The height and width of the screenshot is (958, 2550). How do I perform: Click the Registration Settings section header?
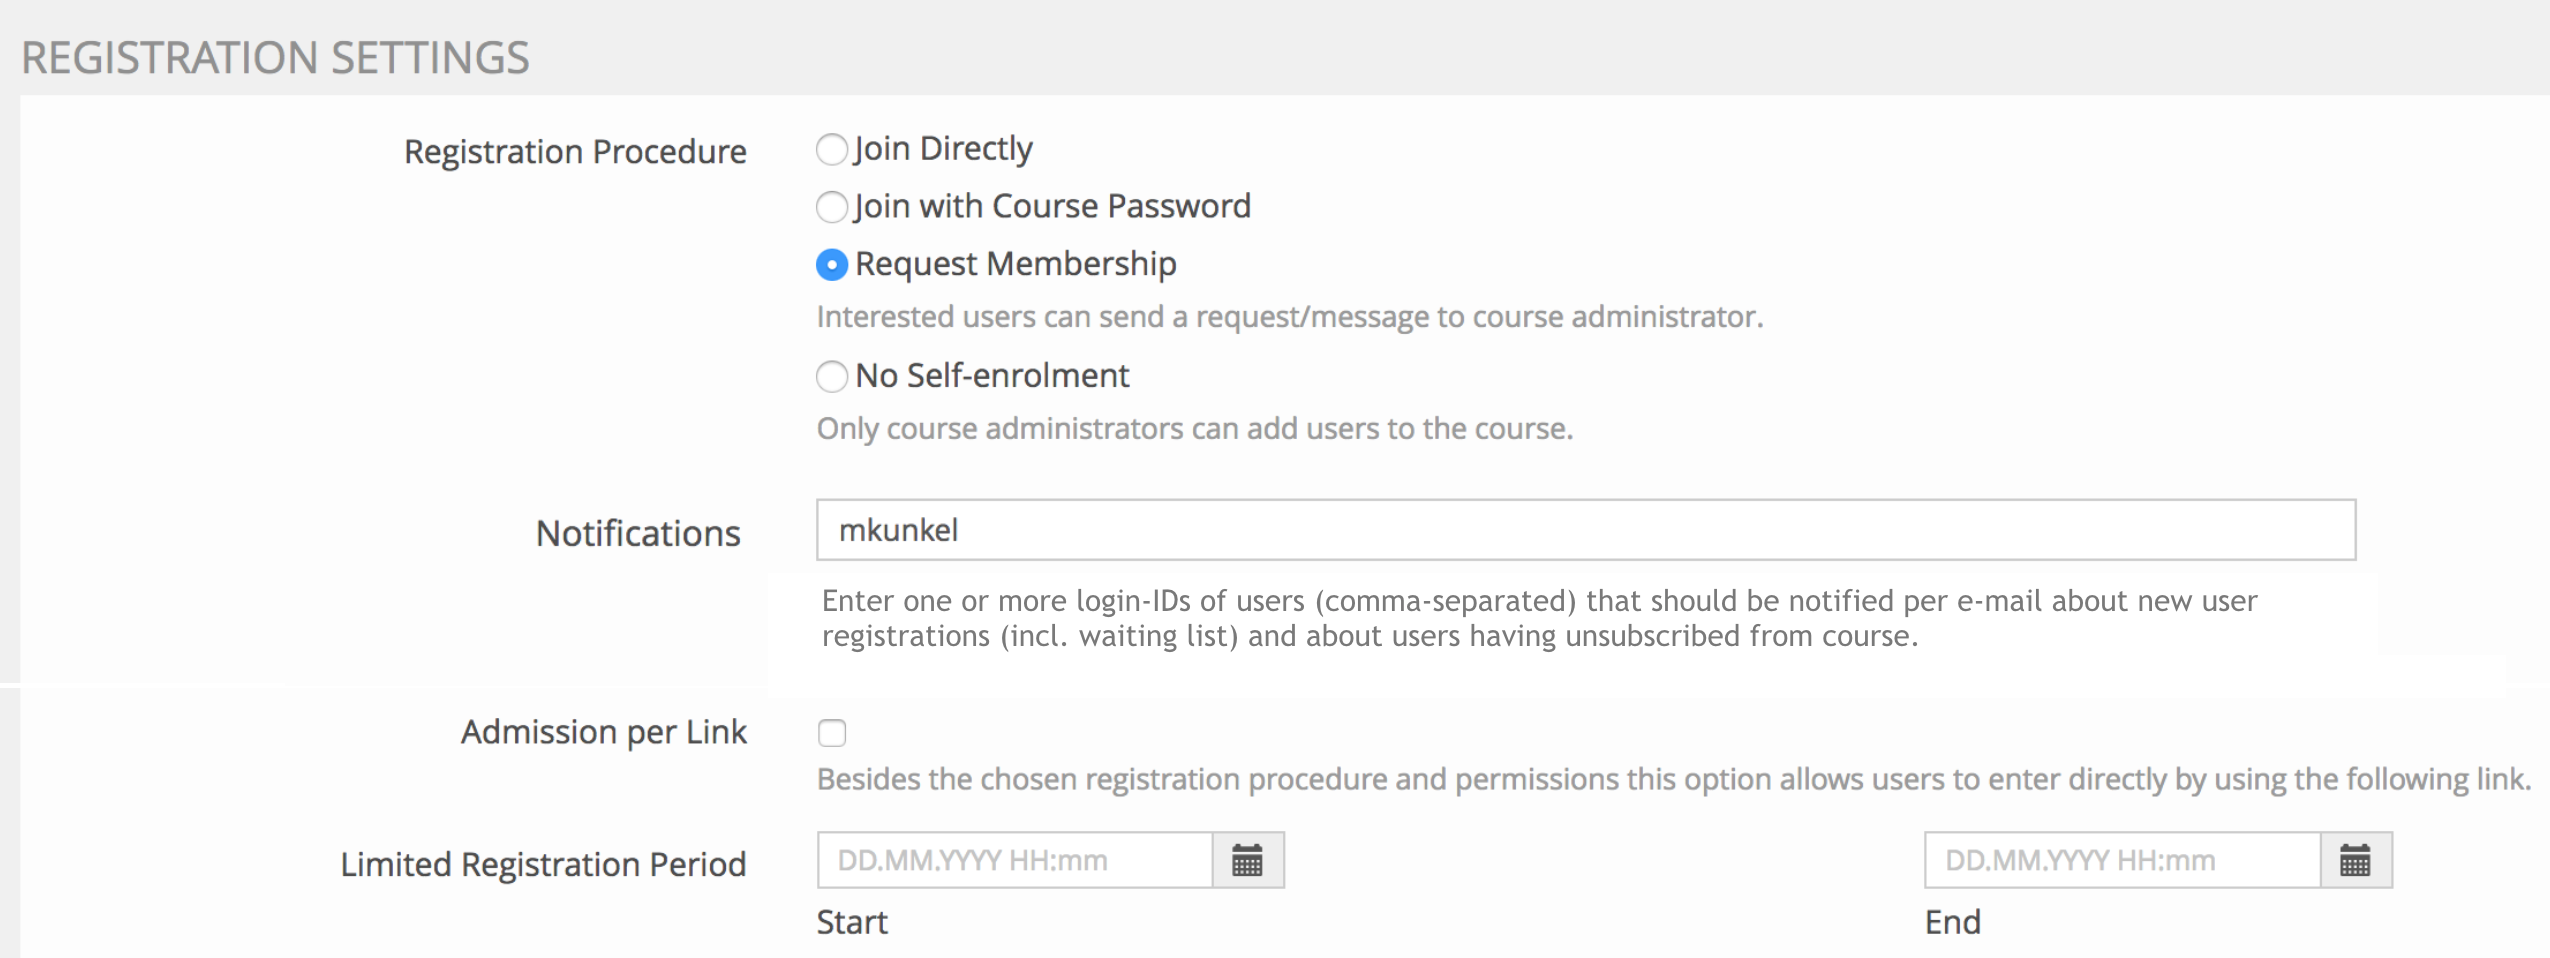(275, 58)
